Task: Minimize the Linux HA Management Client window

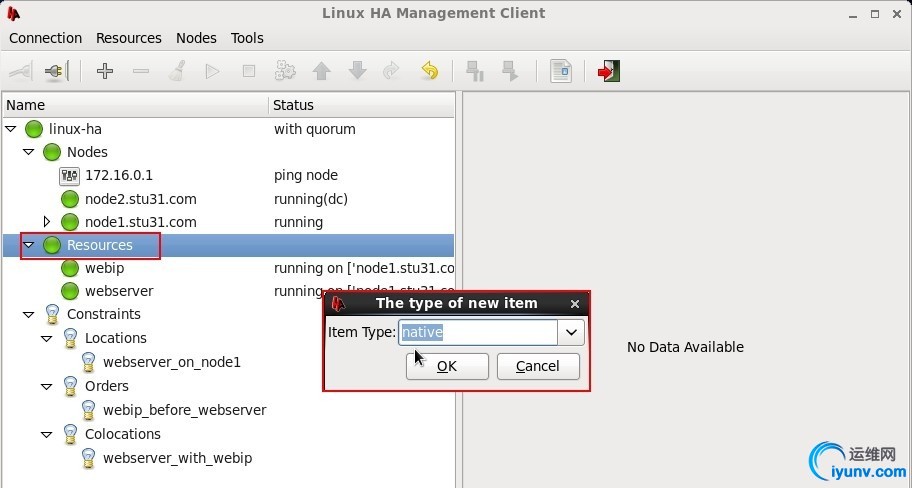Action: click(x=853, y=15)
